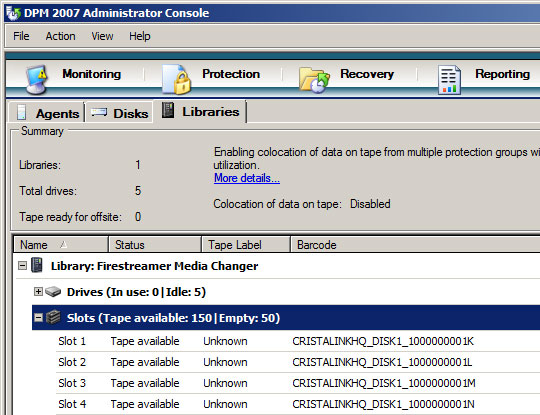Select Slots (Tape available: 150) row
540x415 pixels.
tap(286, 318)
